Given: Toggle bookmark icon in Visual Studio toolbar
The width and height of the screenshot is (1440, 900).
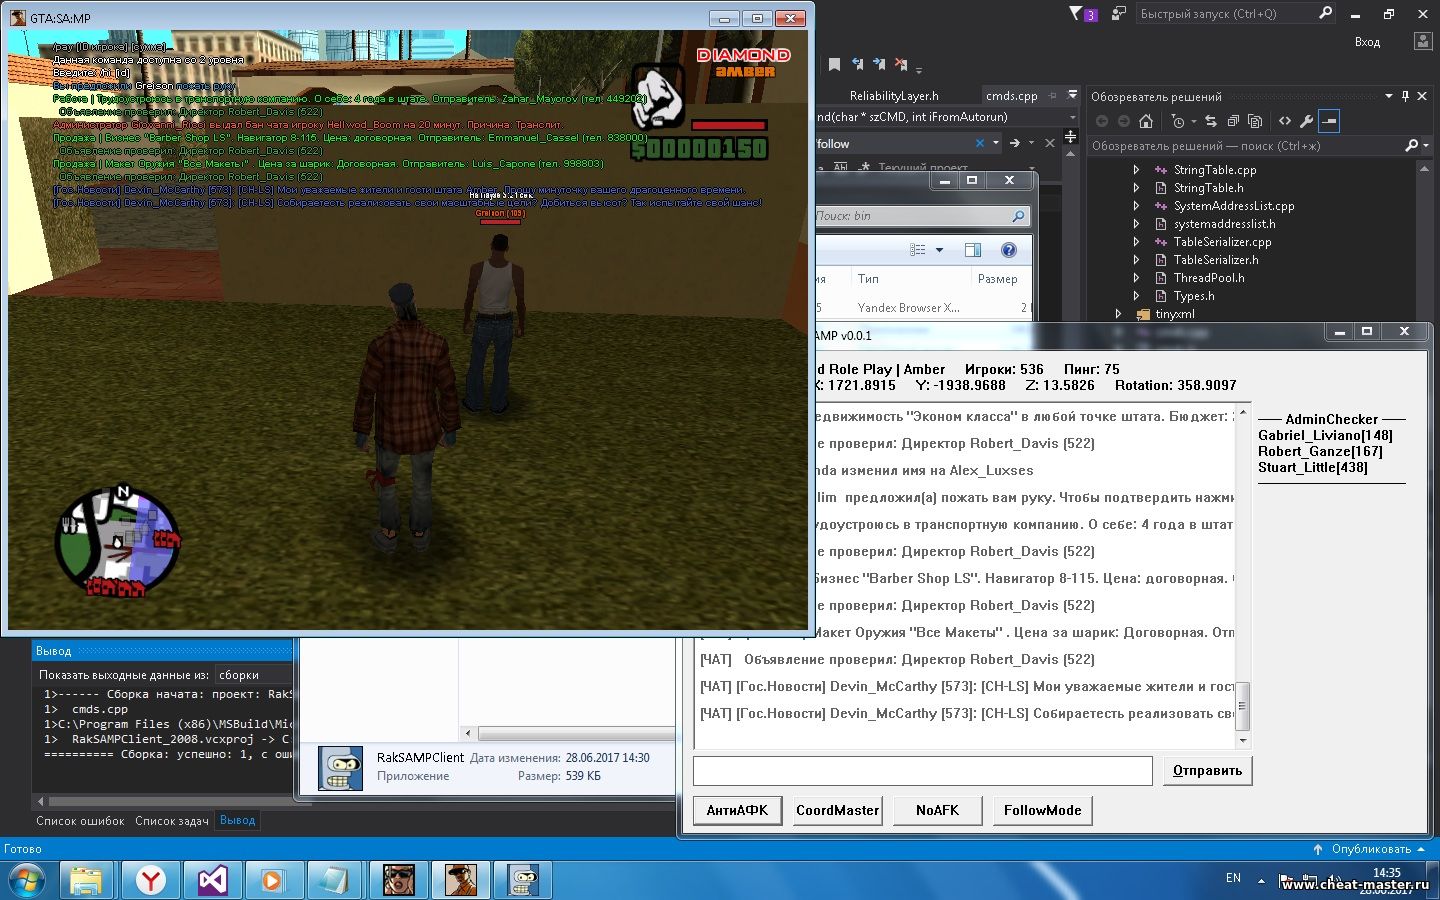Looking at the screenshot, I should 834,64.
